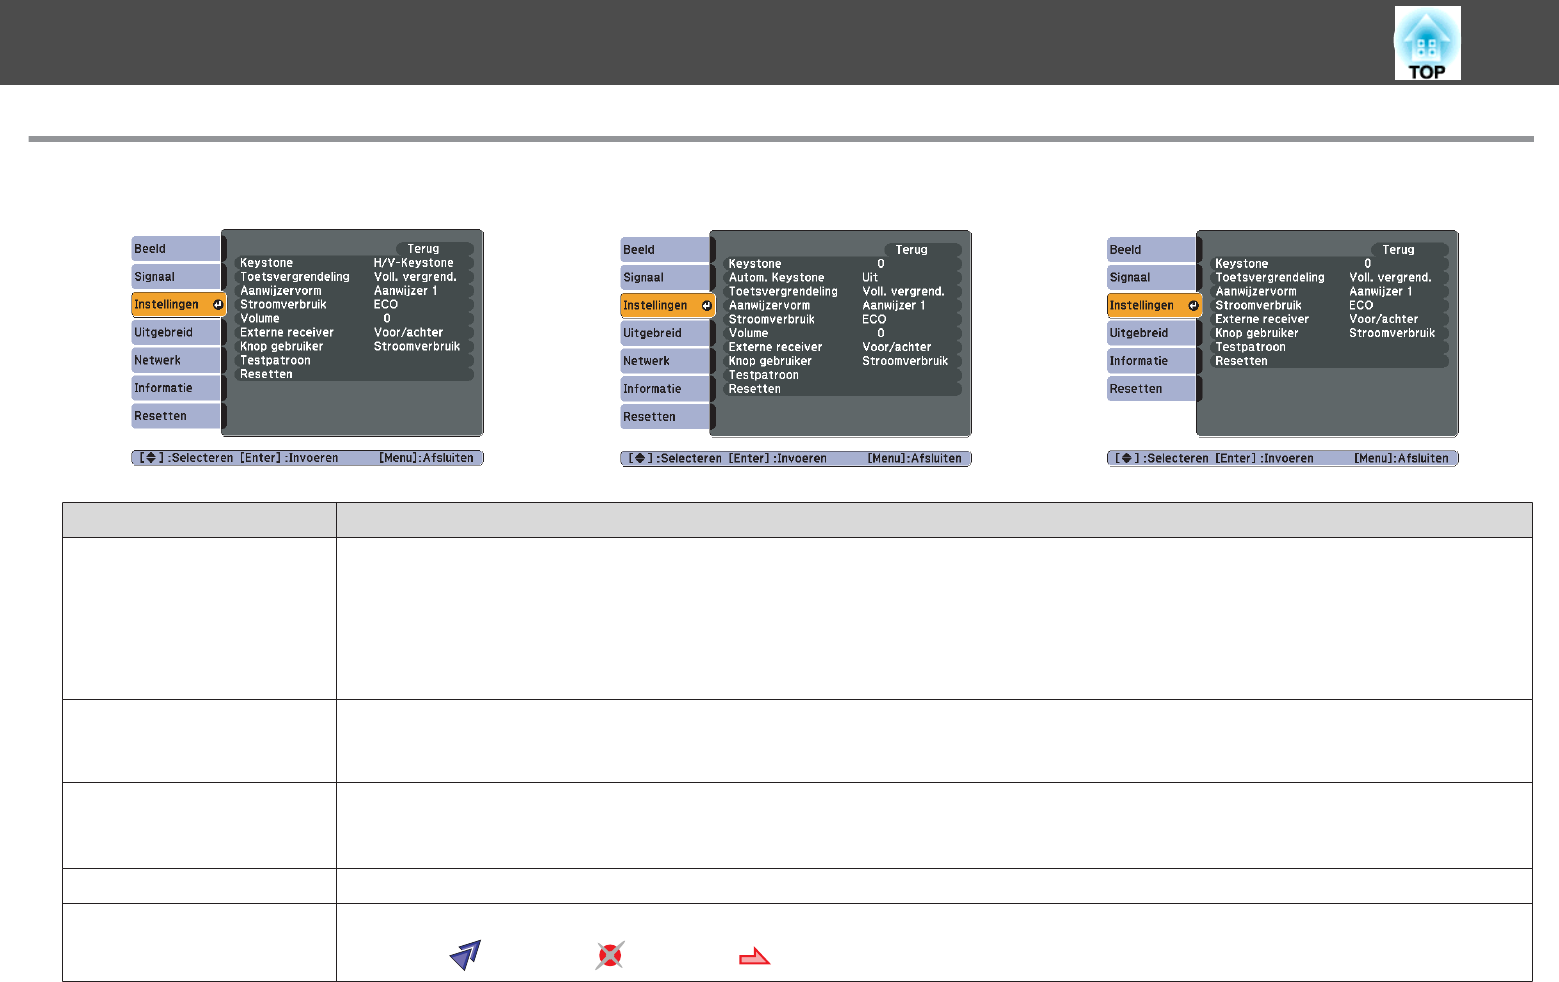The width and height of the screenshot is (1559, 982).
Task: Click Keystone row in middle menu
Action: [842, 264]
